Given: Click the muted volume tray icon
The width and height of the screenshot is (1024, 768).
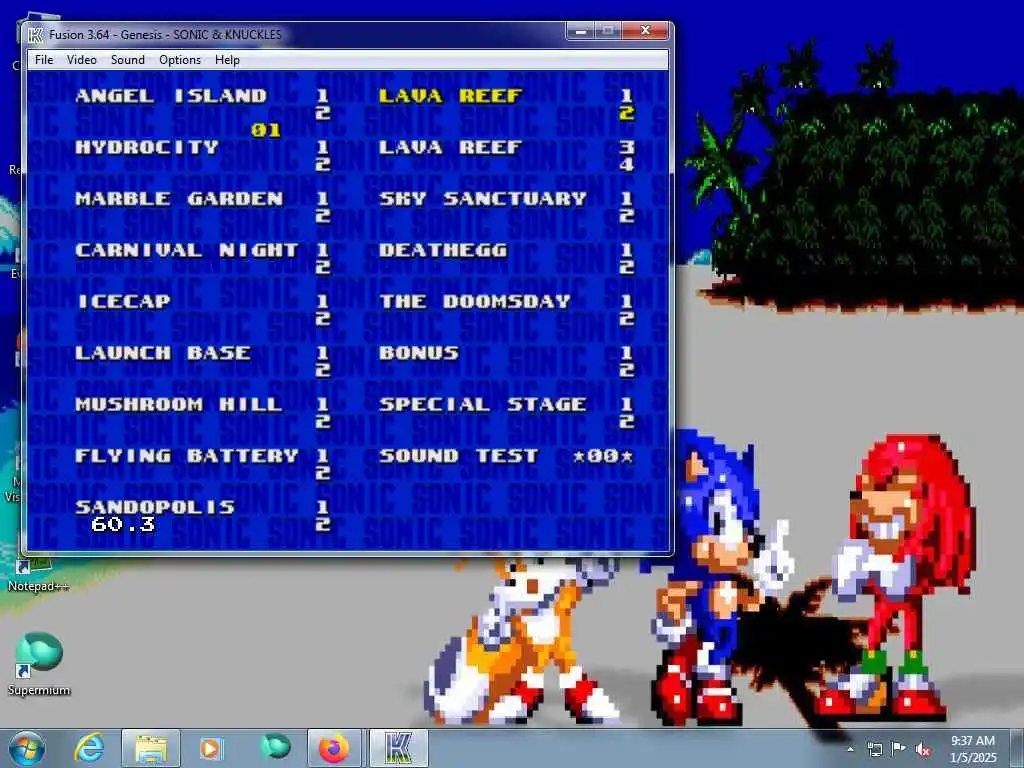Looking at the screenshot, I should 923,749.
